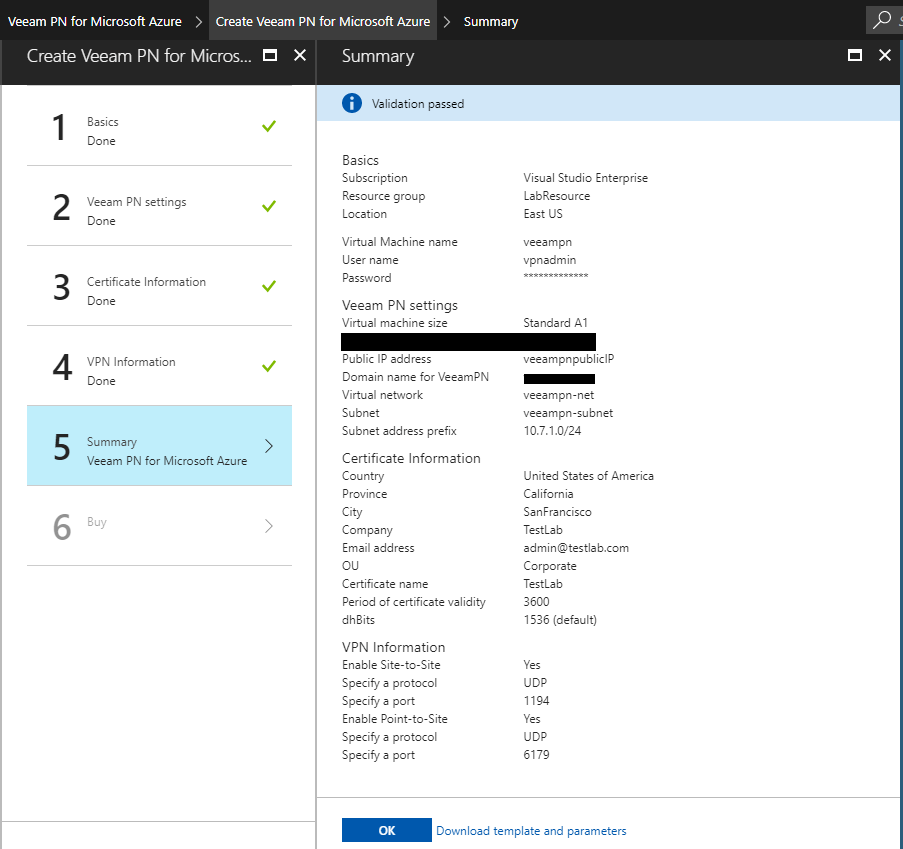The width and height of the screenshot is (903, 849).
Task: Click the Validation passed info icon
Action: tap(351, 103)
